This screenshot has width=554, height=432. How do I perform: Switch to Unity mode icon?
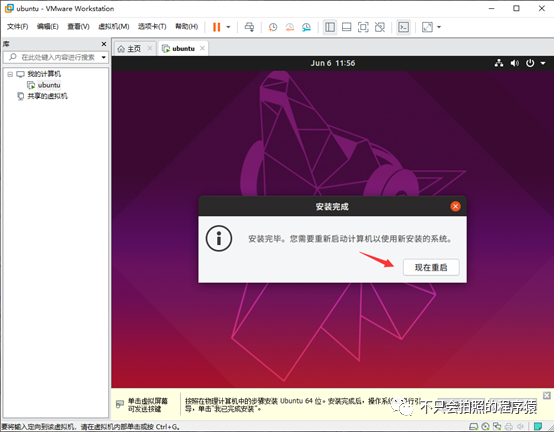(x=380, y=27)
